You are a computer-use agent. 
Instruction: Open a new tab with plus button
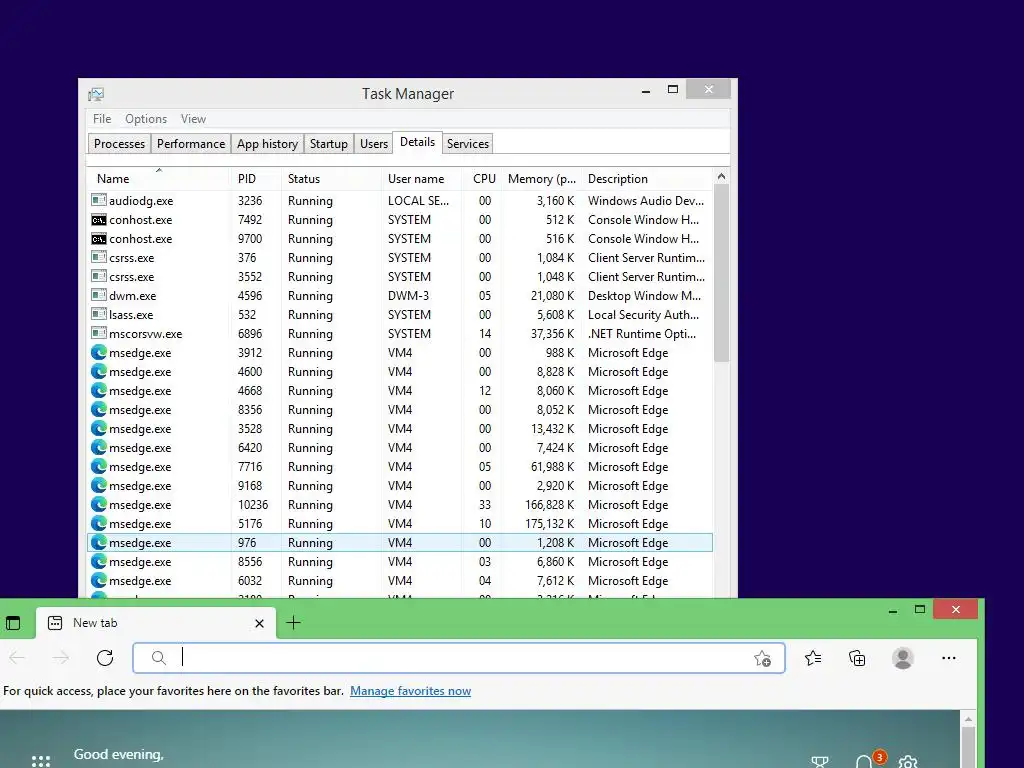pos(294,623)
